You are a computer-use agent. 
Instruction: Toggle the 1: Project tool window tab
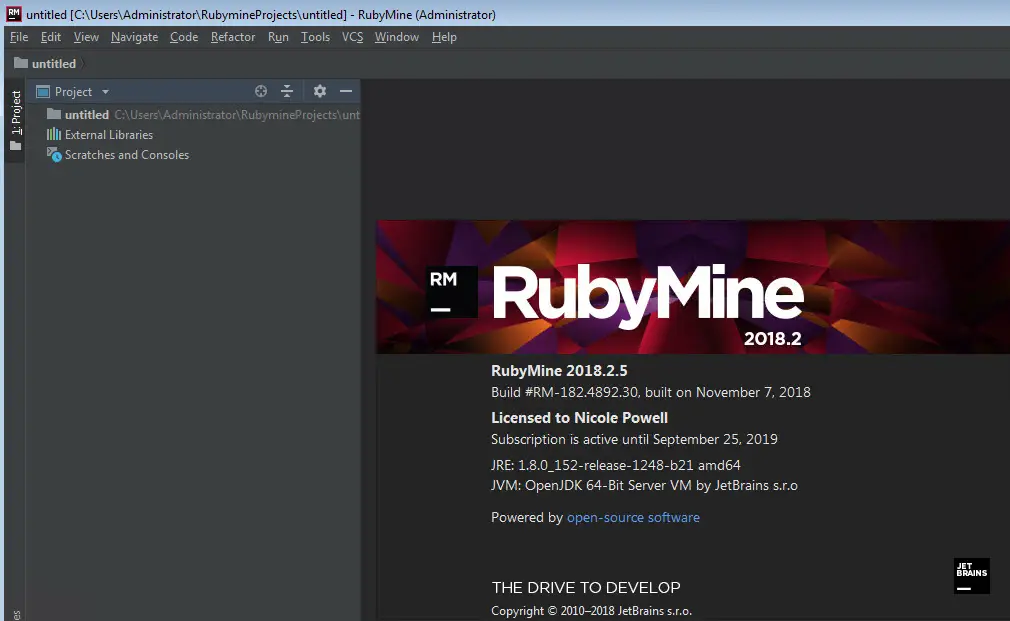coord(15,120)
